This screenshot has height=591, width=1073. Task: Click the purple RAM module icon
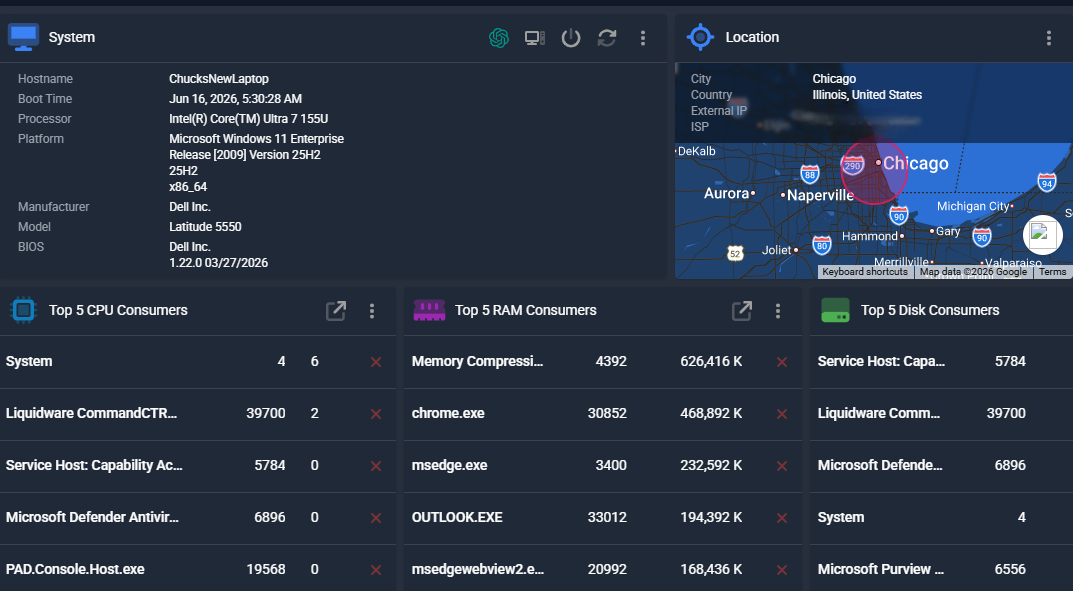pos(429,311)
